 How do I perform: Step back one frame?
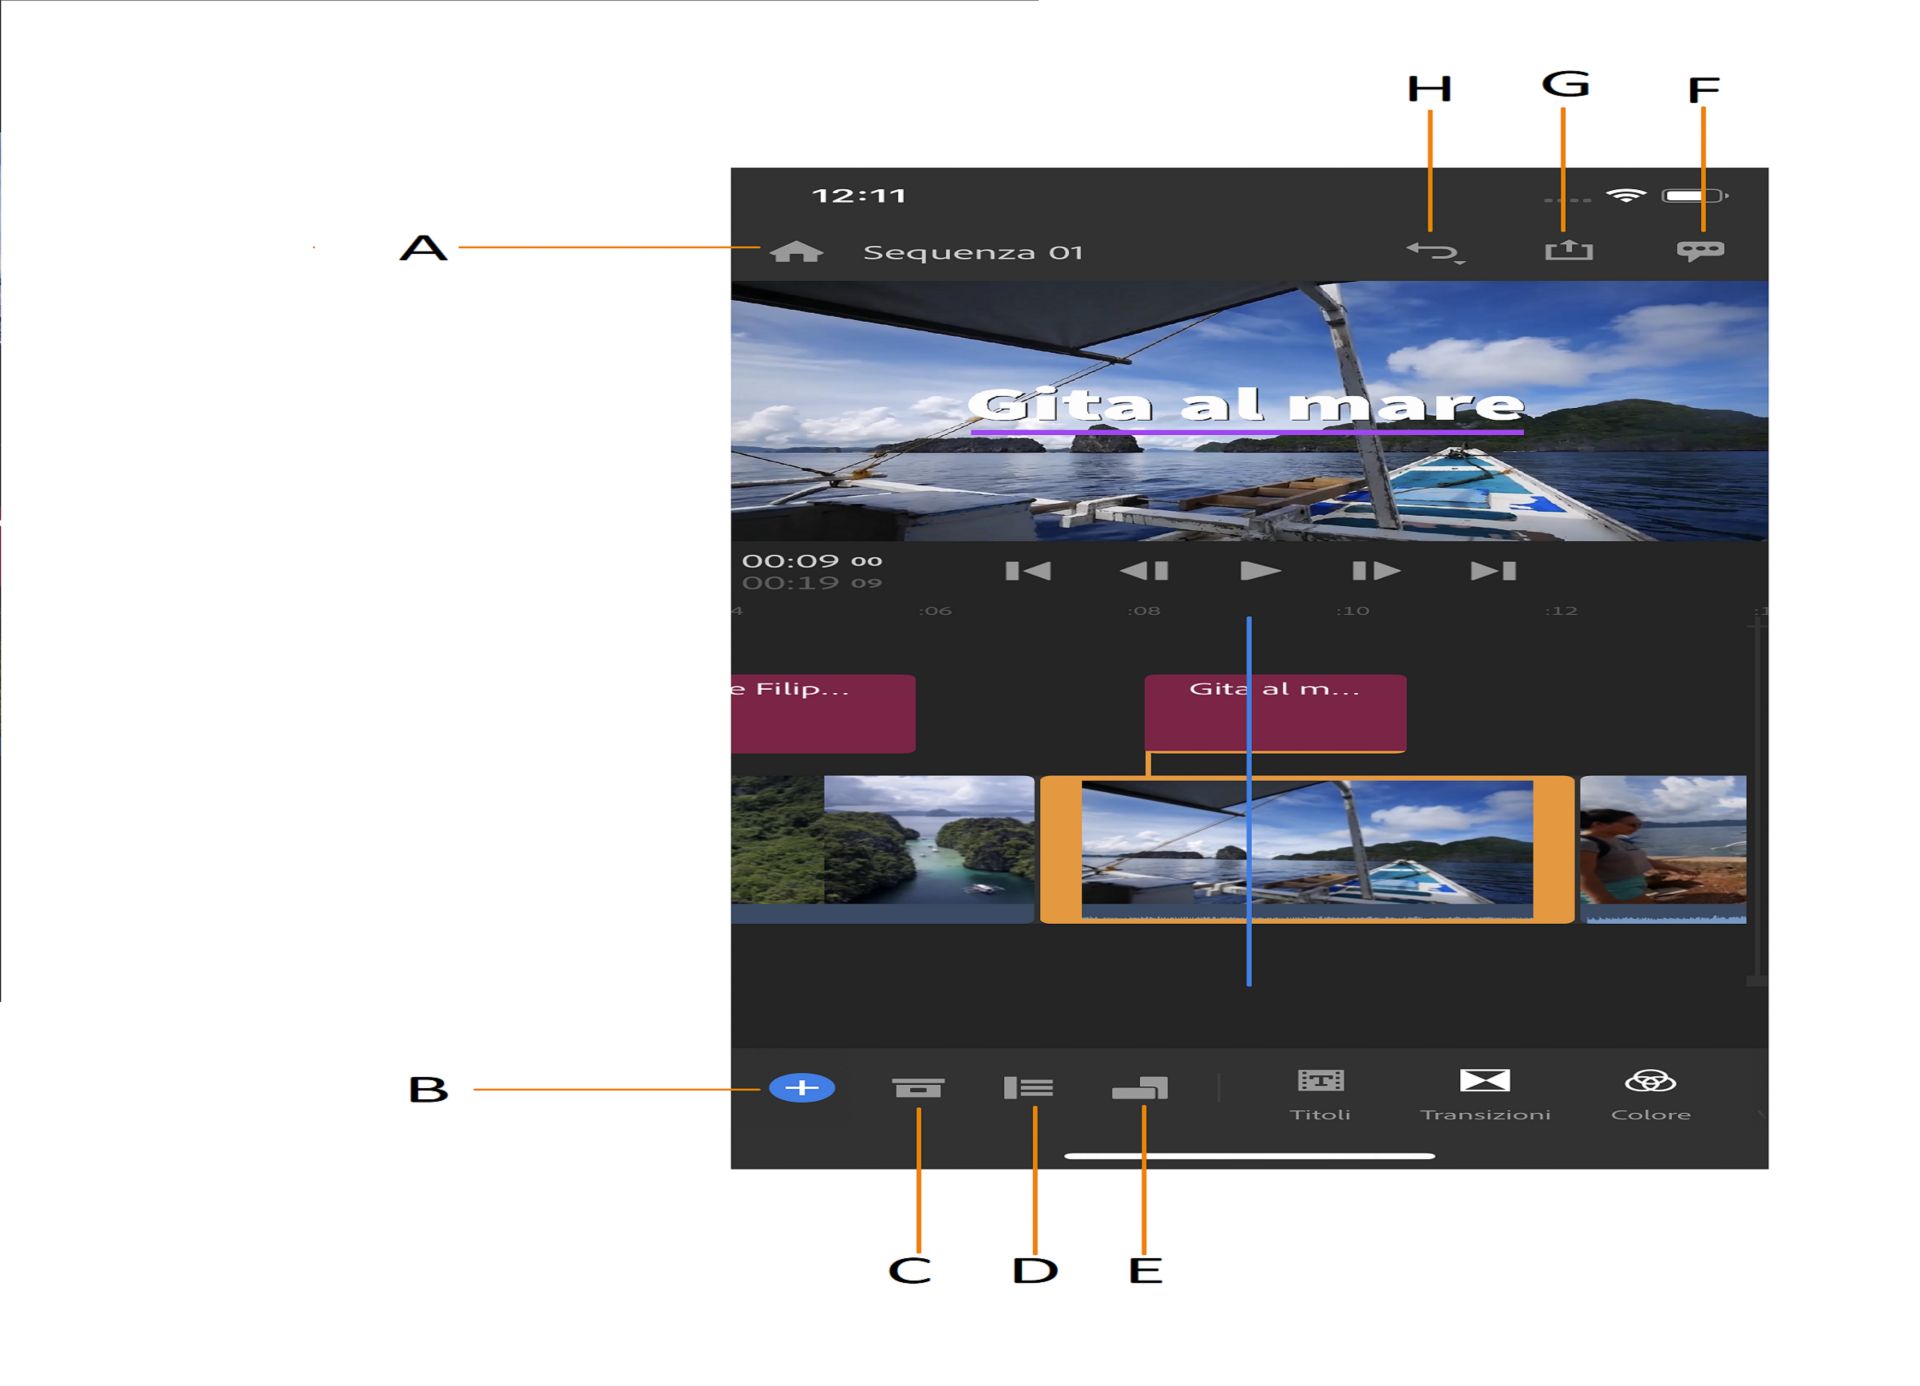click(1144, 571)
